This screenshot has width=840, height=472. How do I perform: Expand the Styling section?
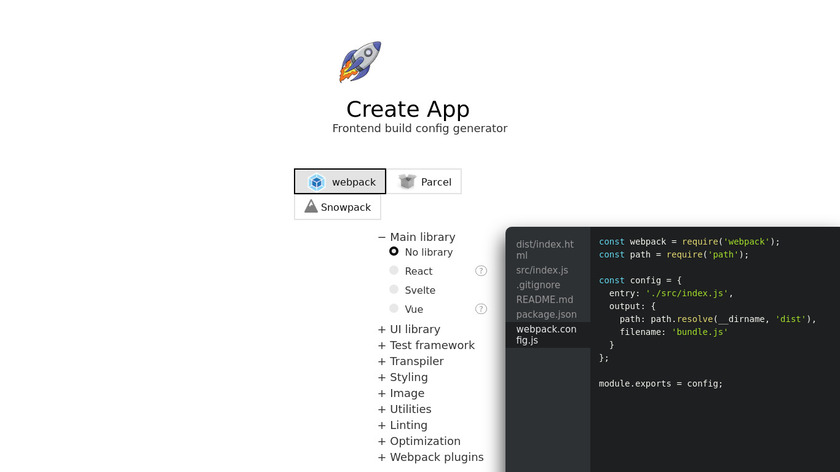coord(403,377)
